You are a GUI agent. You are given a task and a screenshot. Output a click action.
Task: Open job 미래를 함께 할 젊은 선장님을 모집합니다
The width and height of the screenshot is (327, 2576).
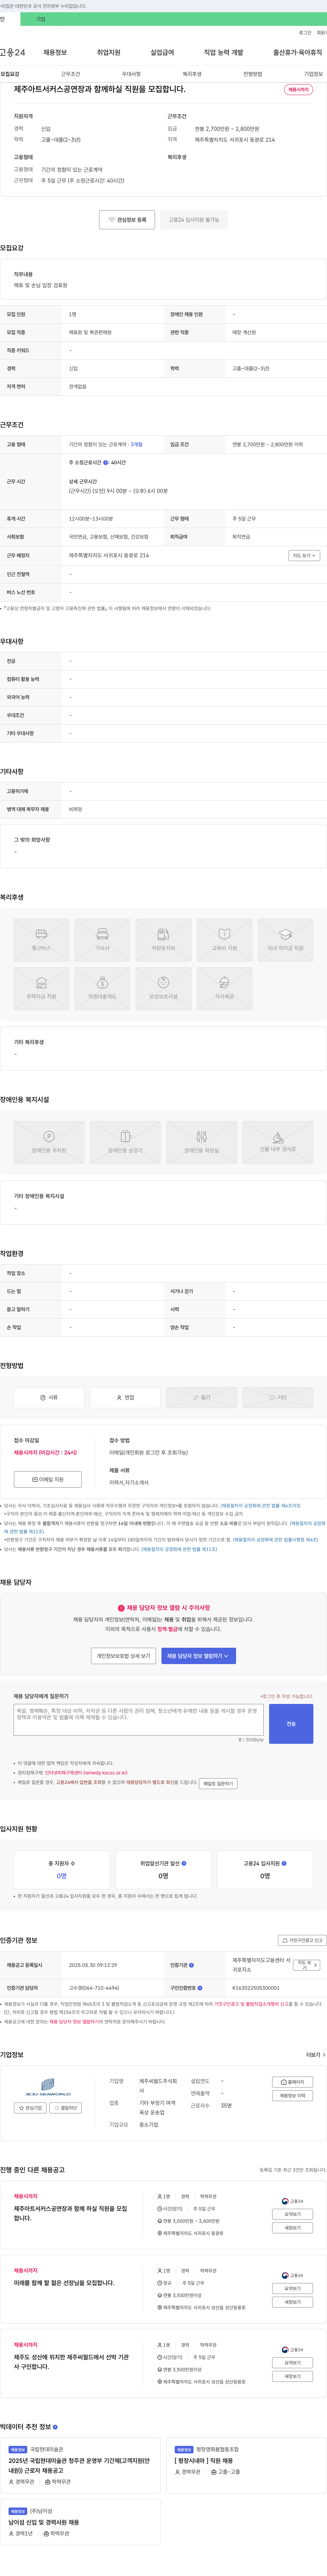(x=64, y=2283)
